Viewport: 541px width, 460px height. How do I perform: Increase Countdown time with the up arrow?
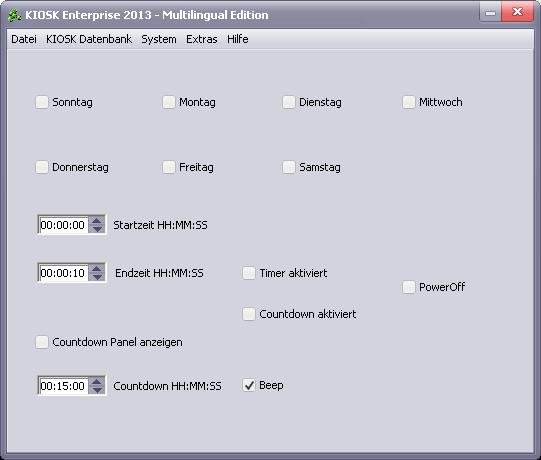point(97,381)
